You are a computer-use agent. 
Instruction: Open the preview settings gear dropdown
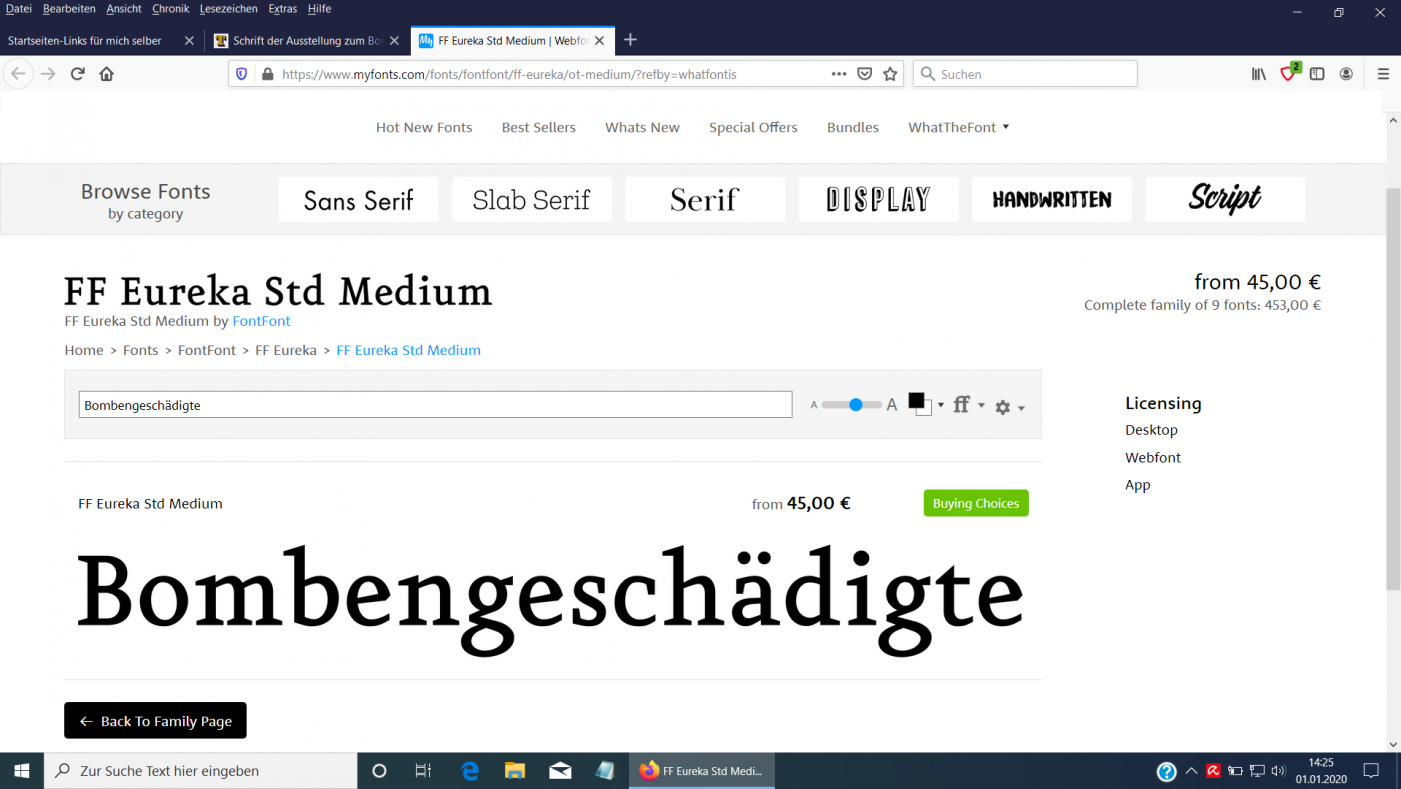tap(1009, 407)
